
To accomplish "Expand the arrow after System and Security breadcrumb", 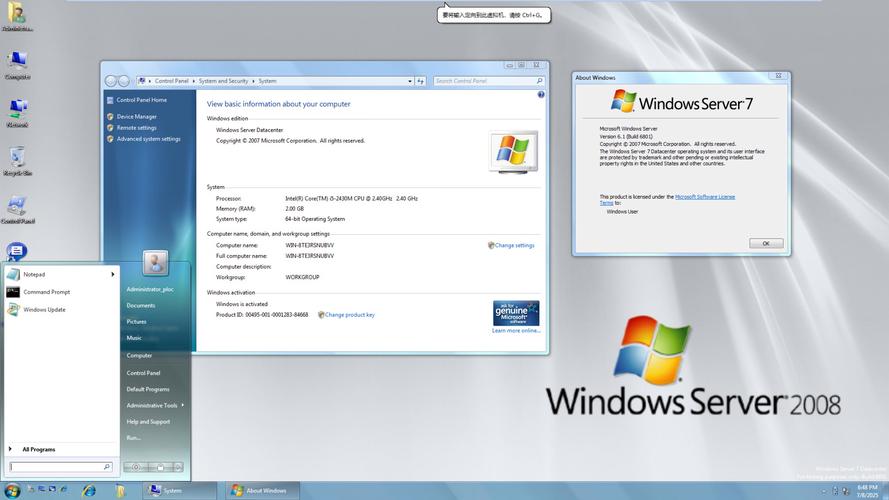I will pyautogui.click(x=253, y=81).
